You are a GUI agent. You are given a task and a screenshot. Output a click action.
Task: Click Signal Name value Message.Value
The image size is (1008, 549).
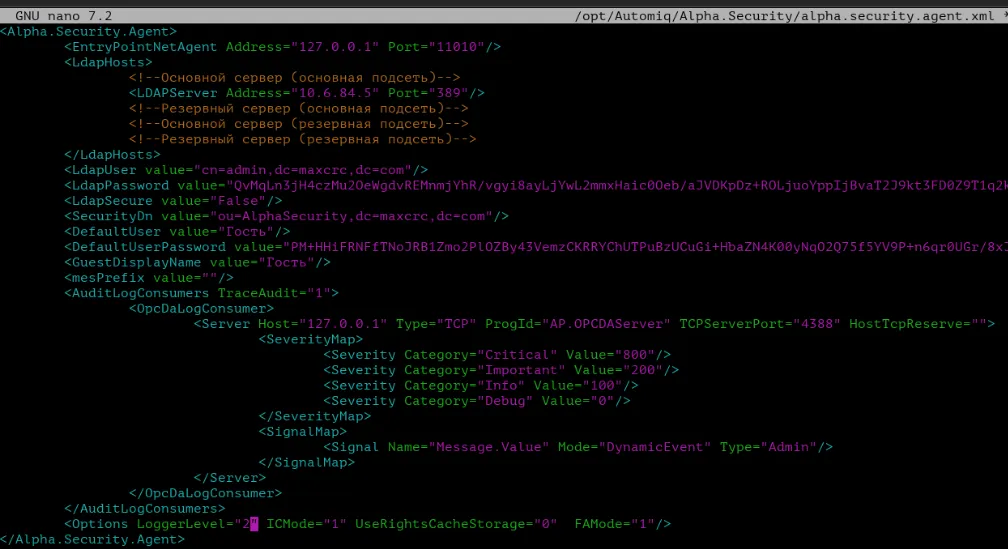[489, 448]
